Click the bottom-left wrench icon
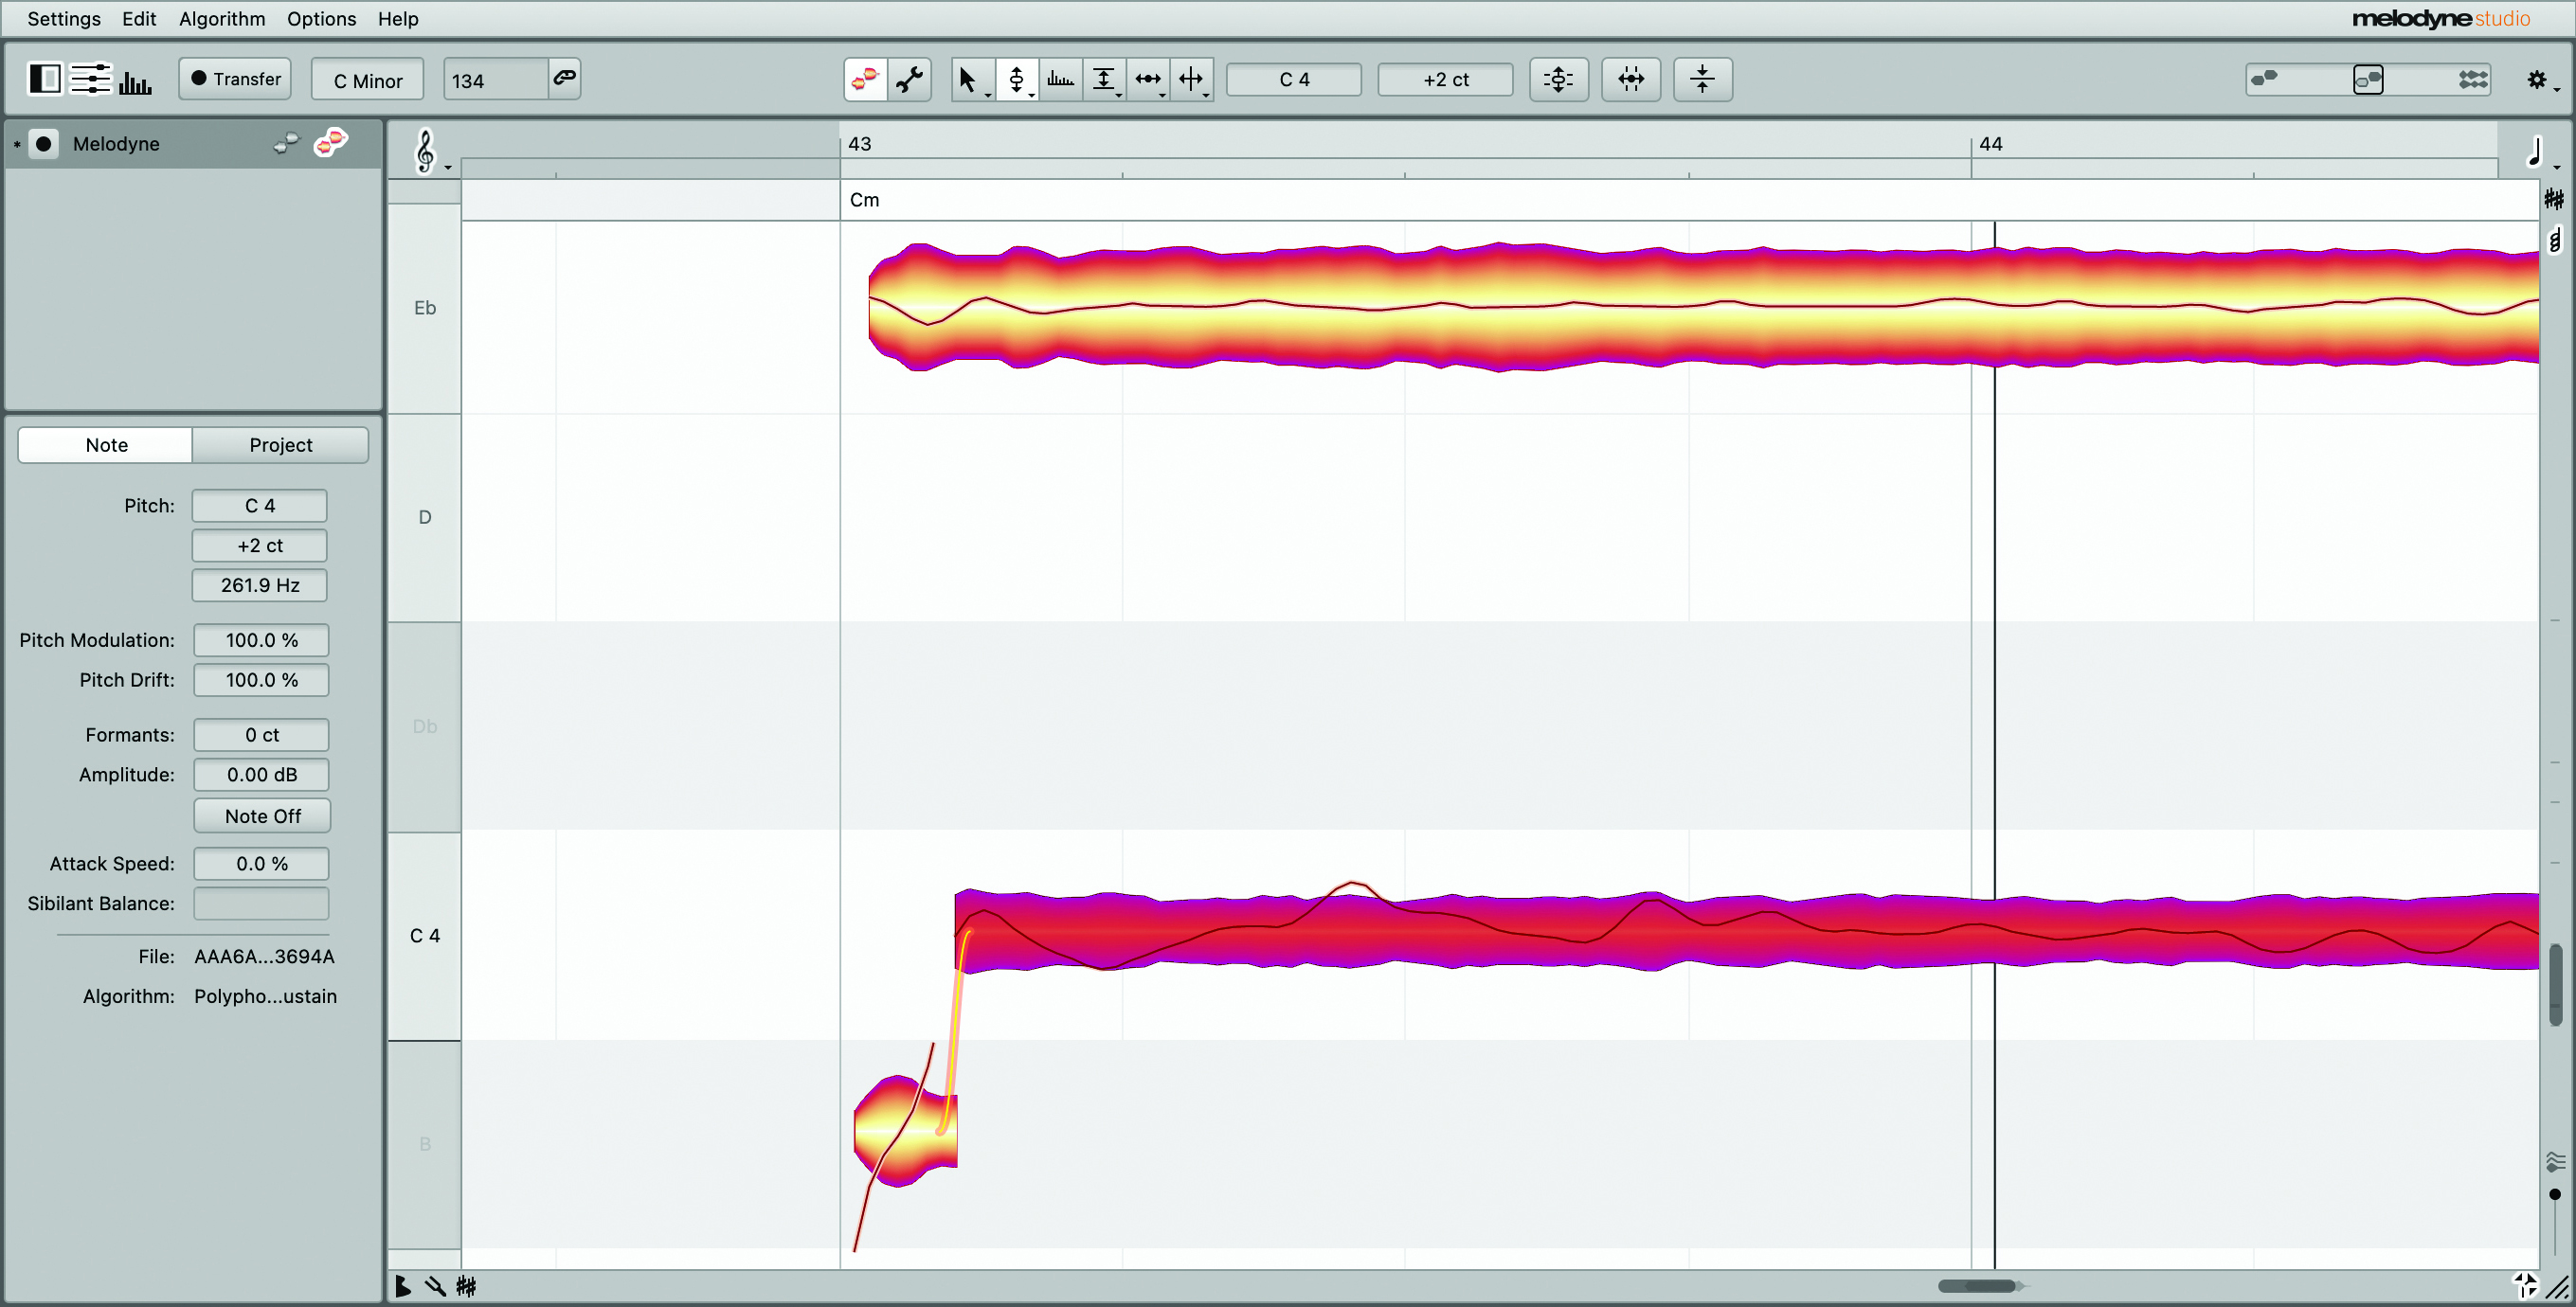 tap(435, 1286)
